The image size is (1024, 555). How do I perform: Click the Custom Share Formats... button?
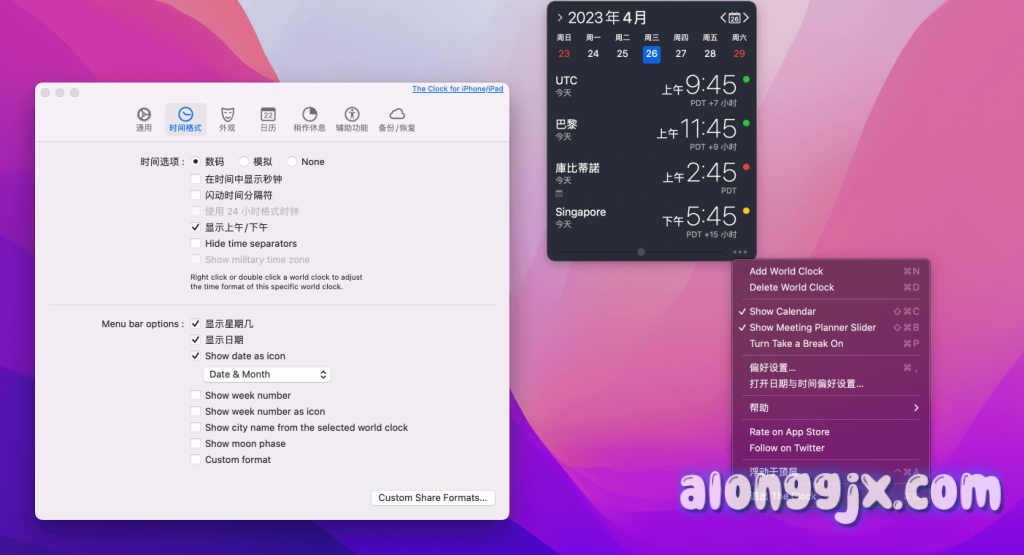[x=432, y=498]
